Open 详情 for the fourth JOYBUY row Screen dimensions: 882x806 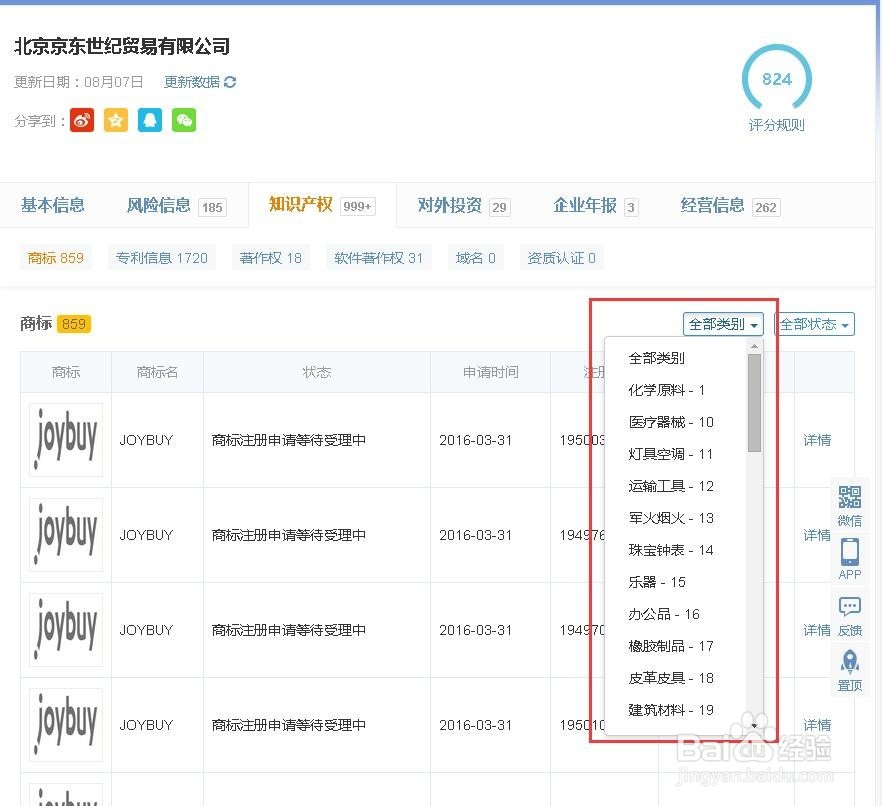(x=817, y=725)
